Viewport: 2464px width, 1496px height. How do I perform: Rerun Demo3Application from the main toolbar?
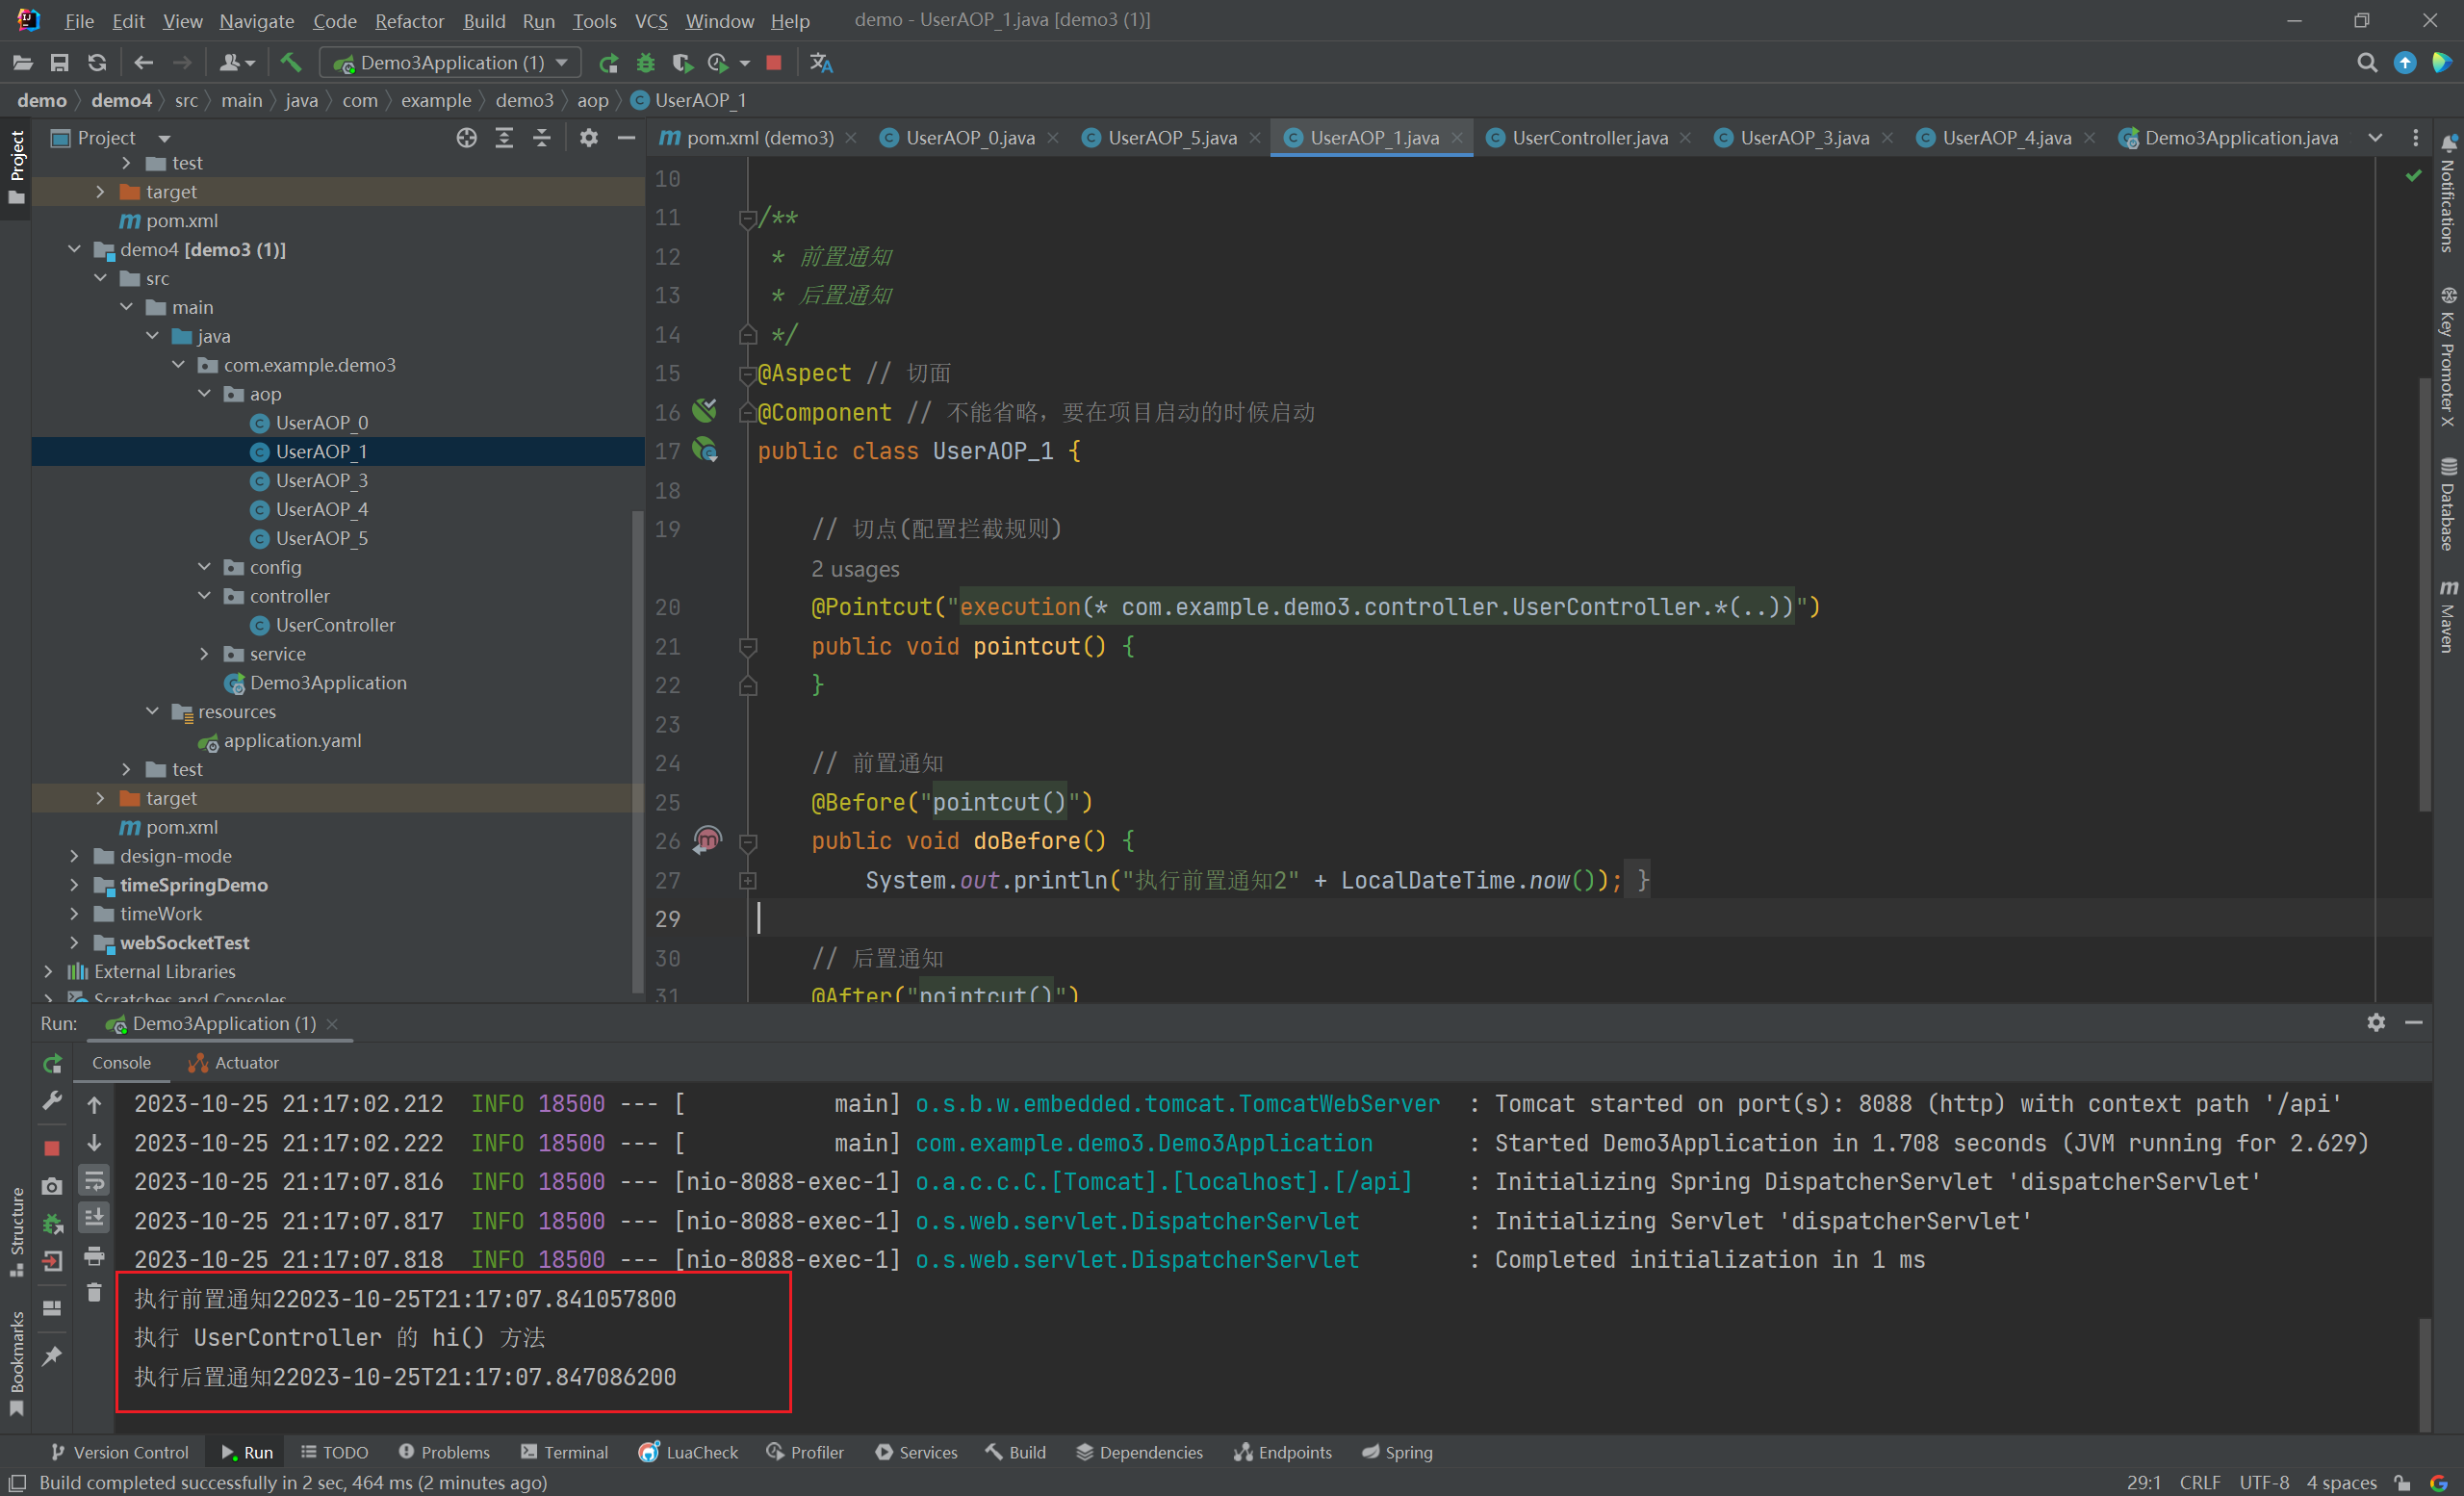[x=608, y=63]
